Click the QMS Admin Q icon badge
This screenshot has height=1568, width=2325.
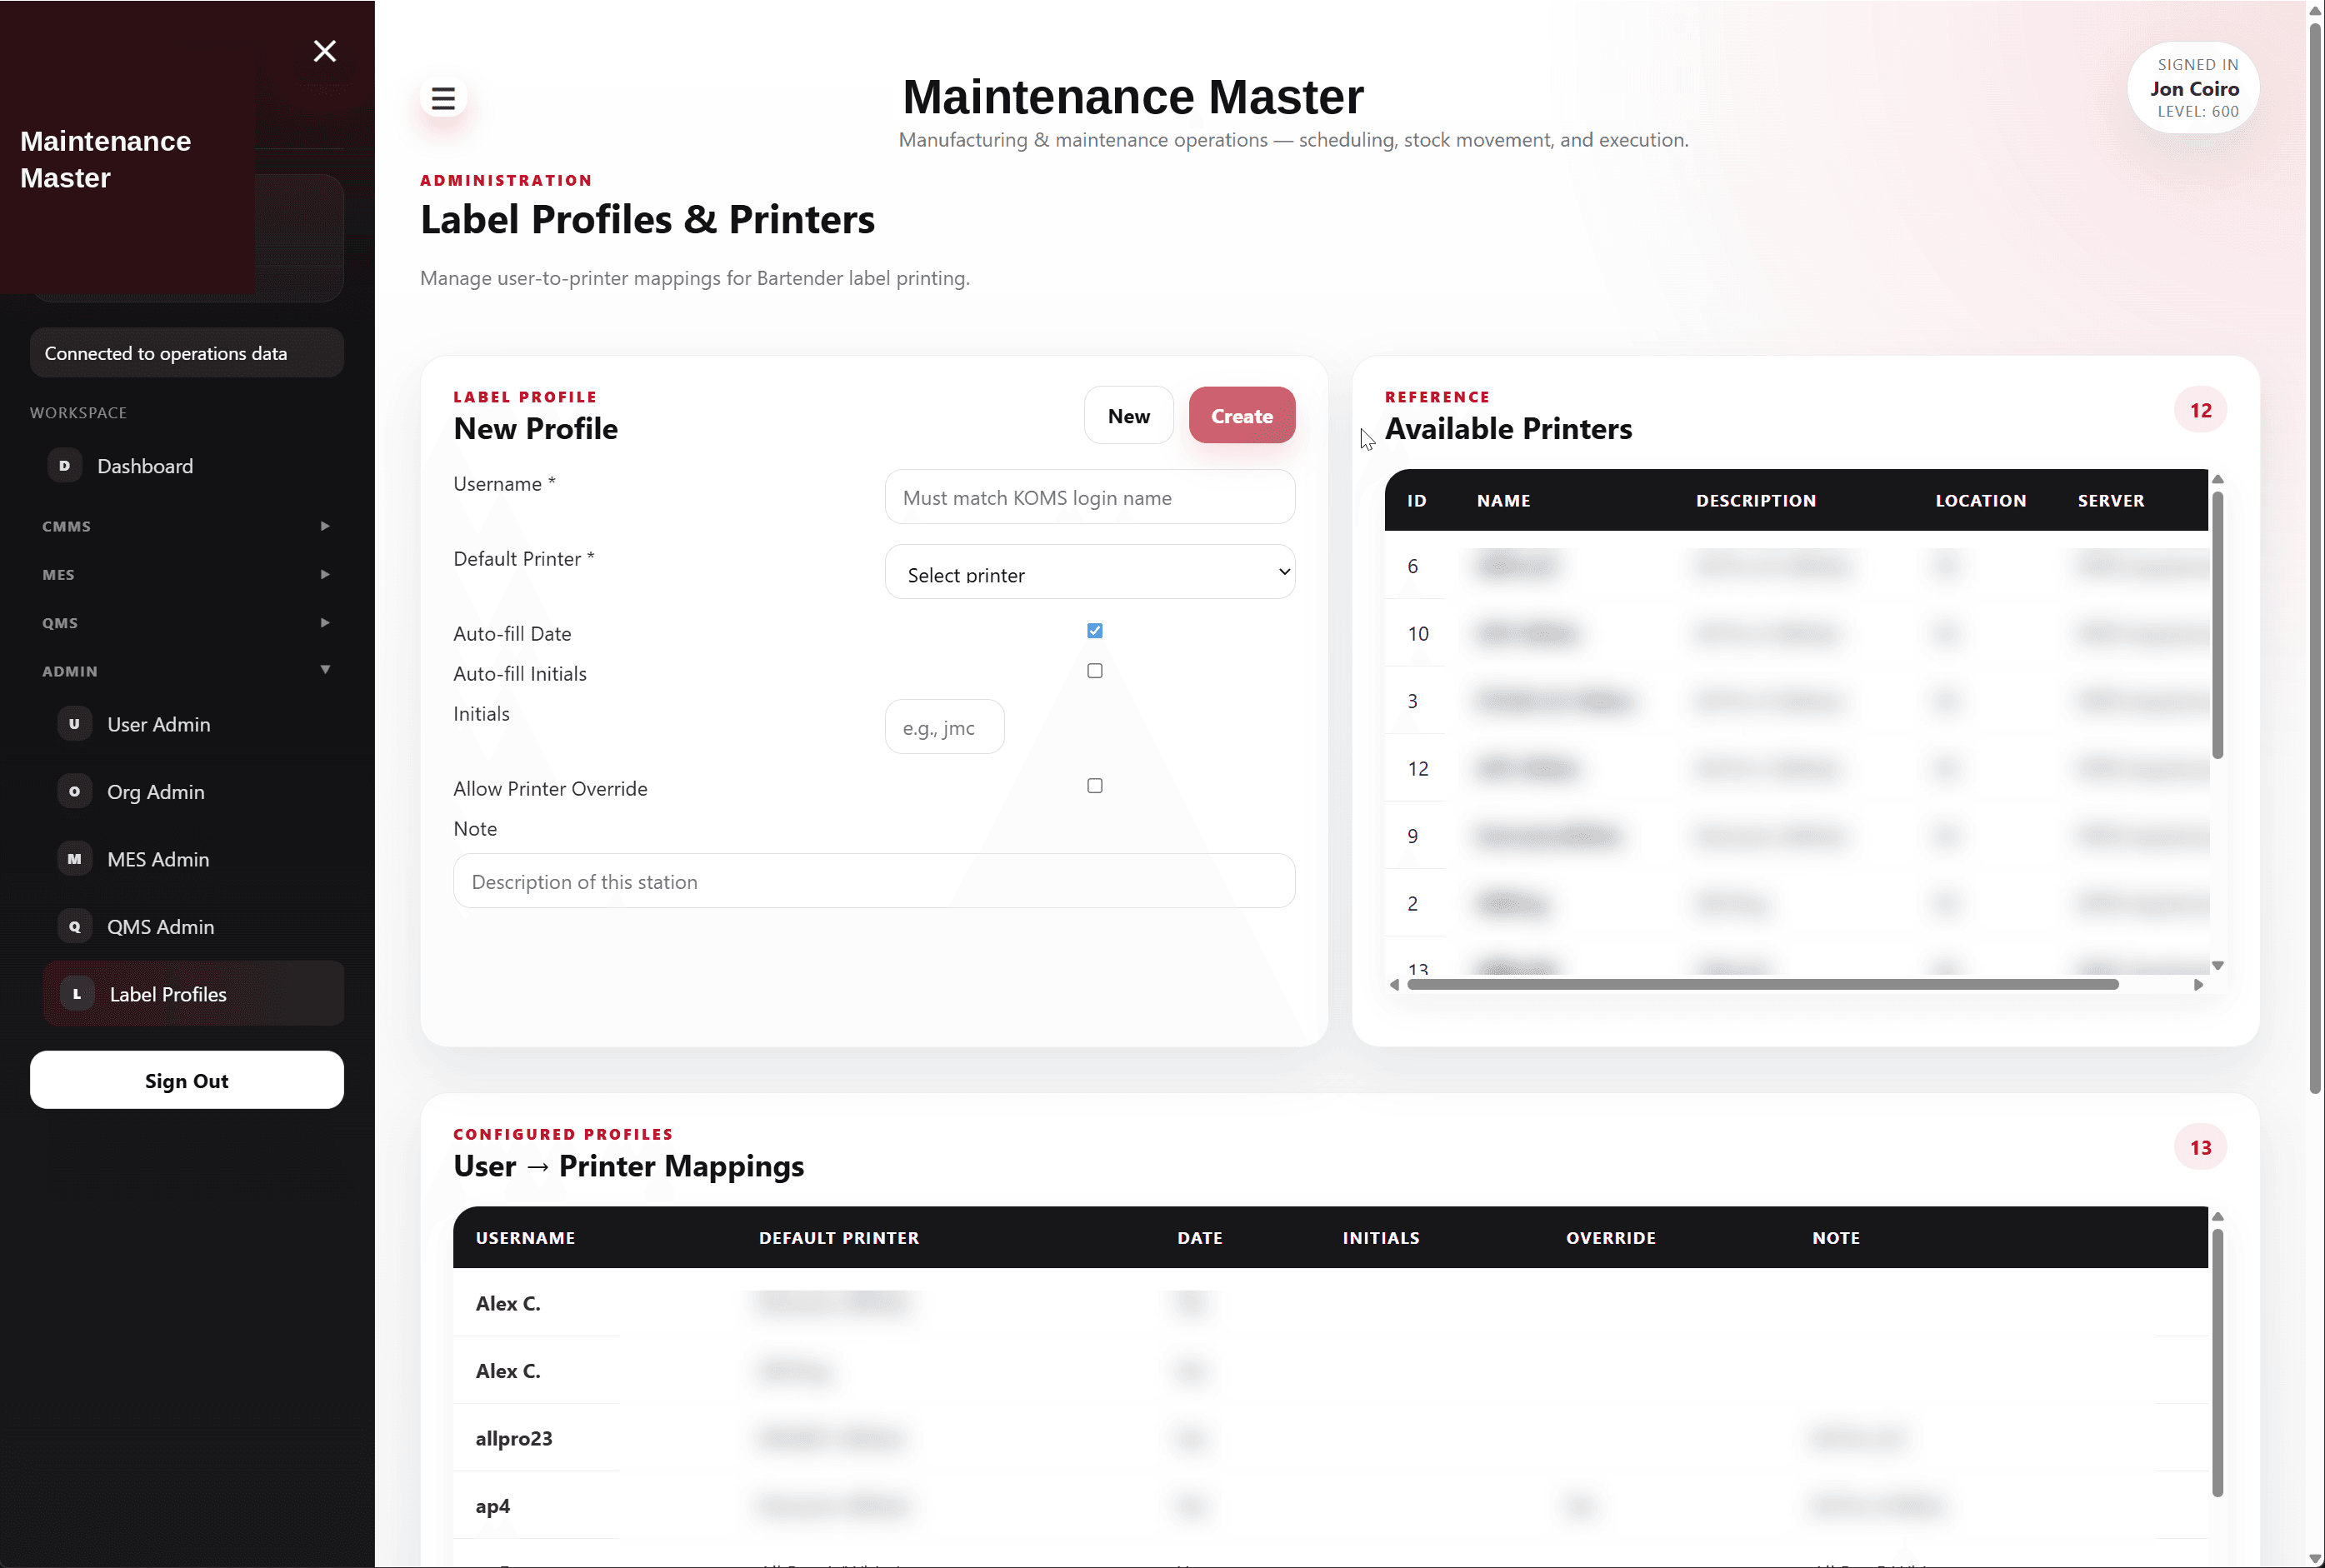(75, 927)
